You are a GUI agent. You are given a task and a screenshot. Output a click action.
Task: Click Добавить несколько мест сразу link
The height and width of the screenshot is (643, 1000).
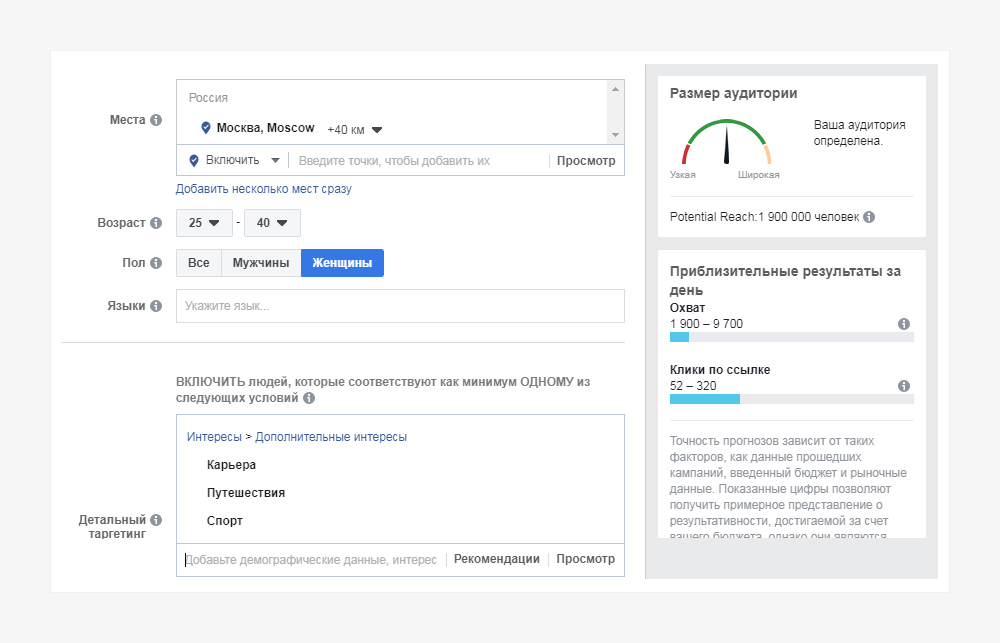[264, 189]
